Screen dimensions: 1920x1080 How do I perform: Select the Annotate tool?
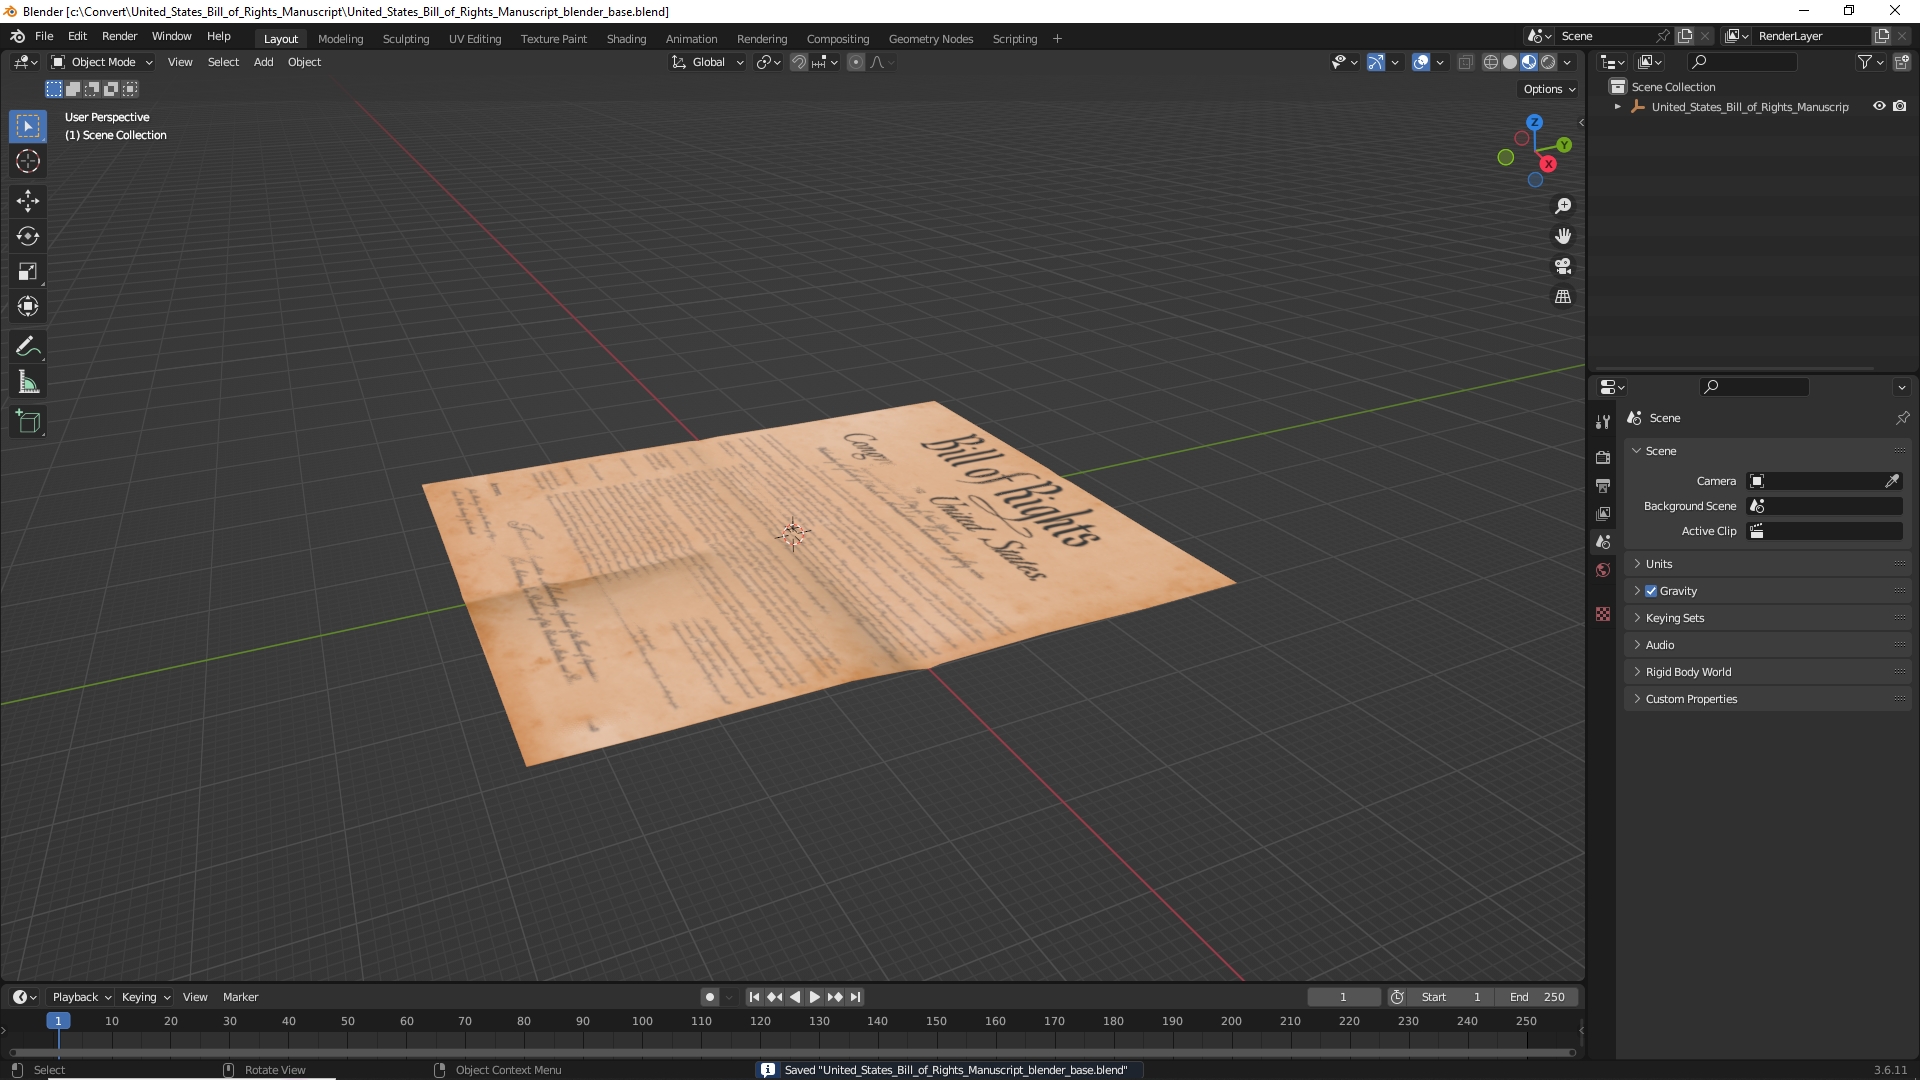point(28,347)
